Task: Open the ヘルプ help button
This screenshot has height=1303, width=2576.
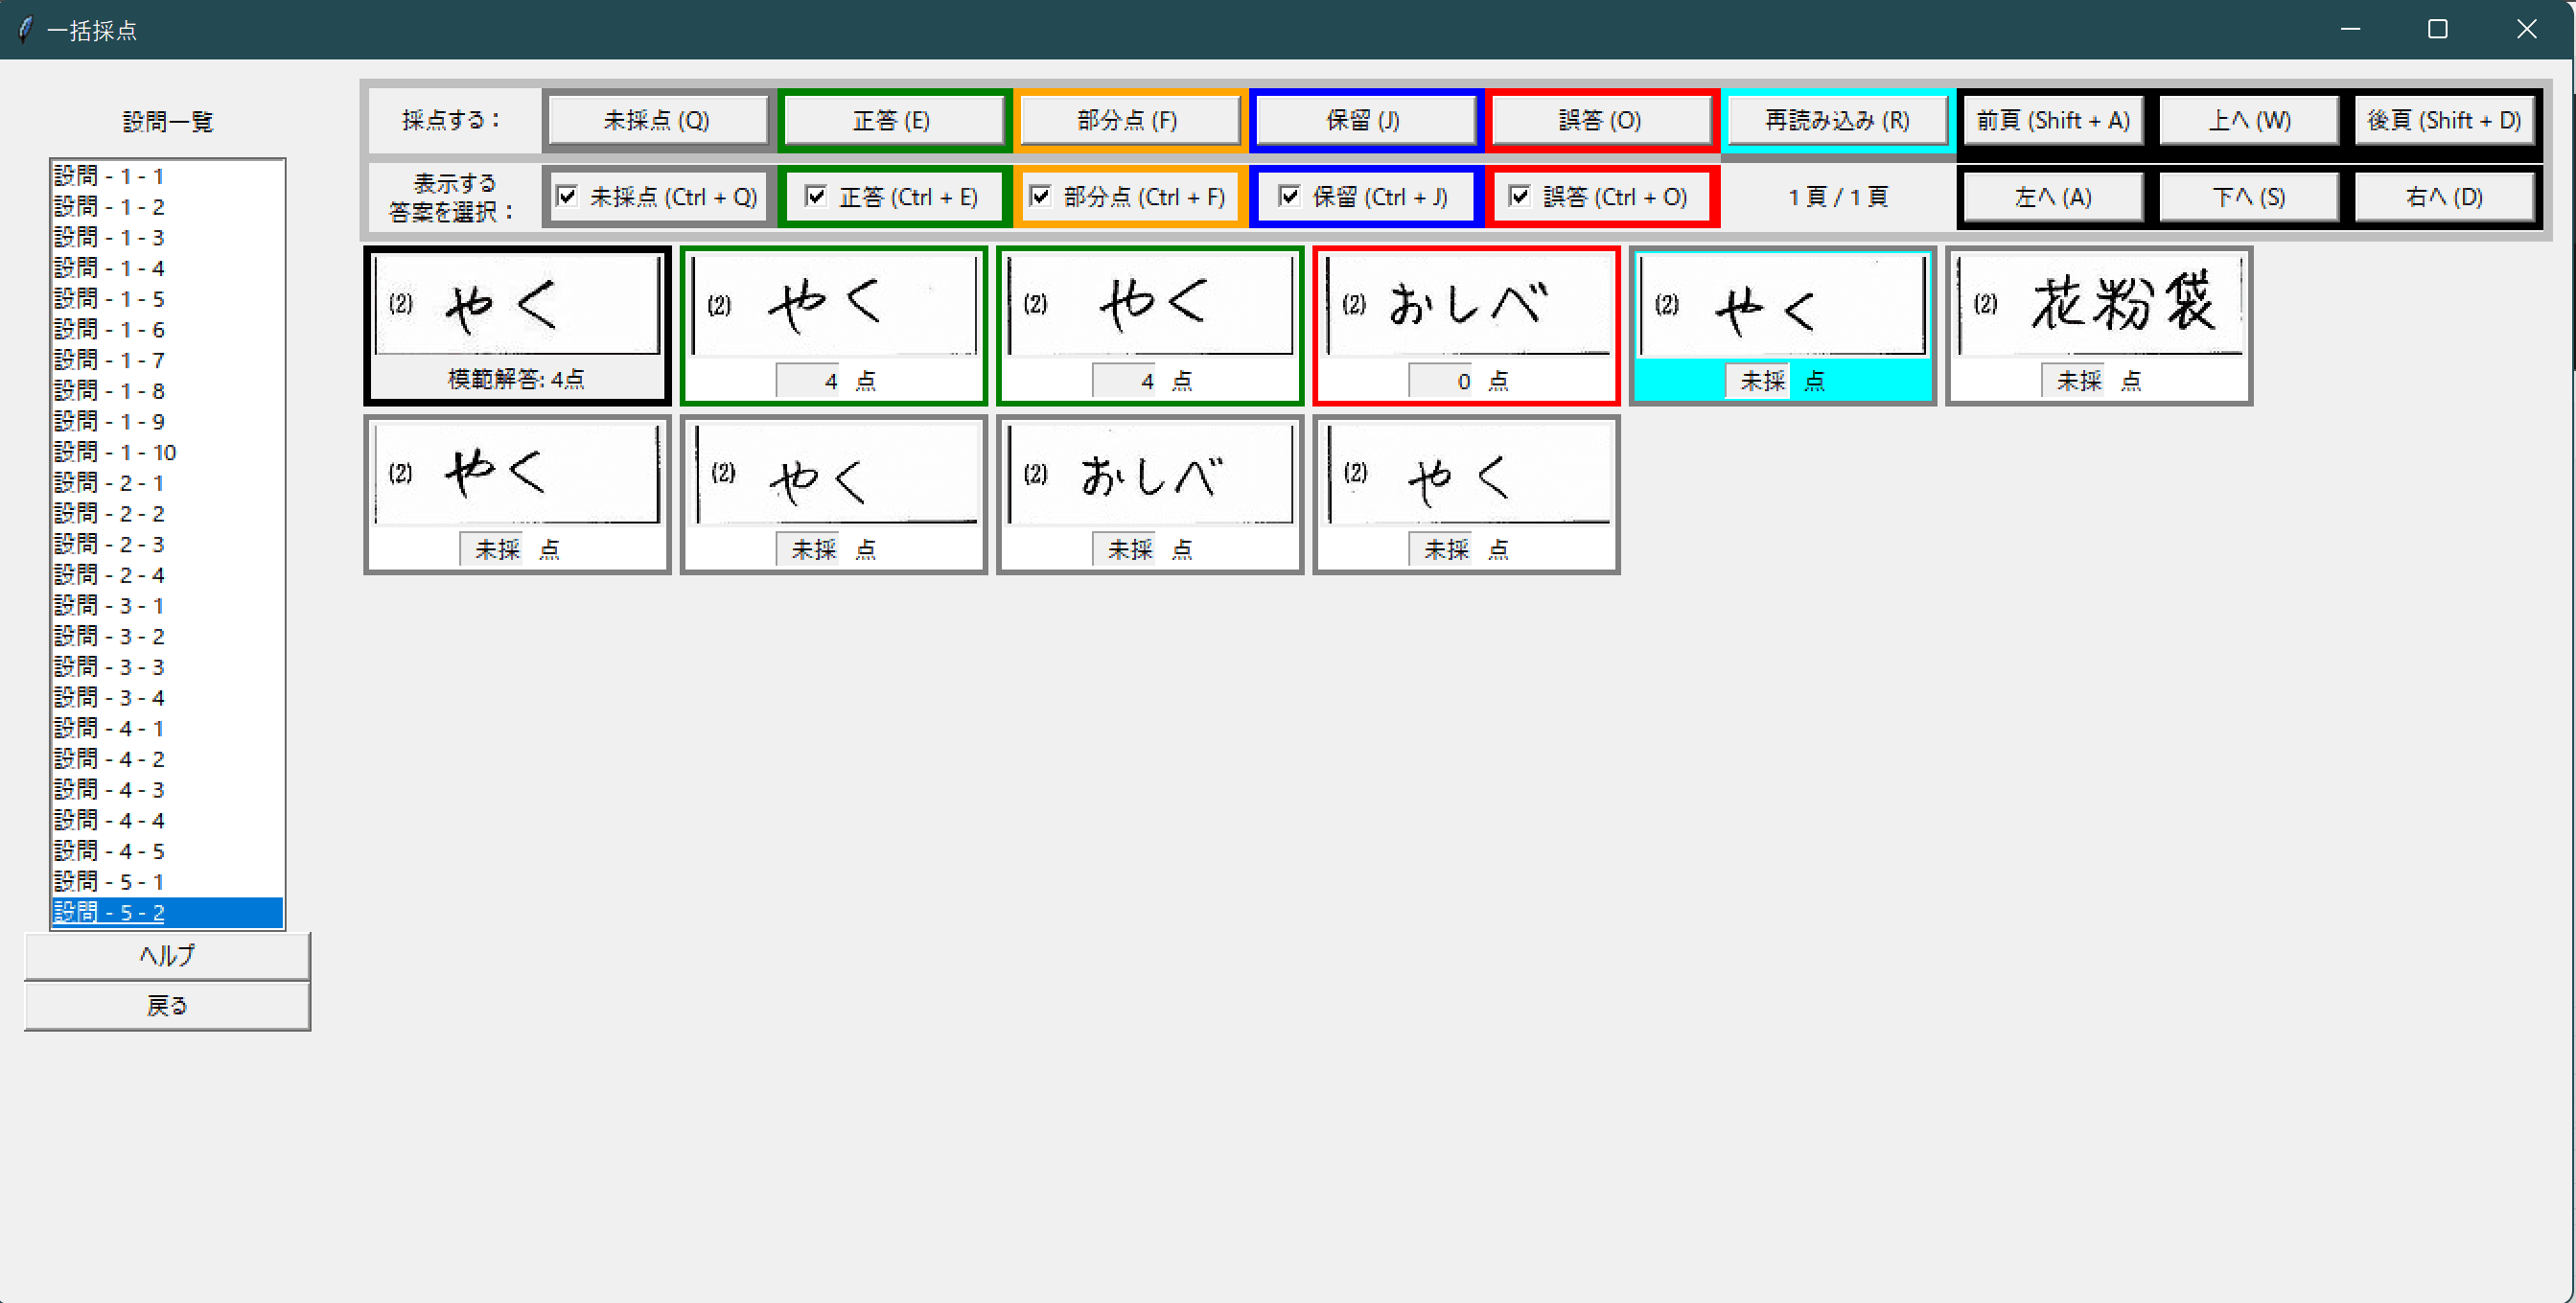Action: pyautogui.click(x=167, y=955)
